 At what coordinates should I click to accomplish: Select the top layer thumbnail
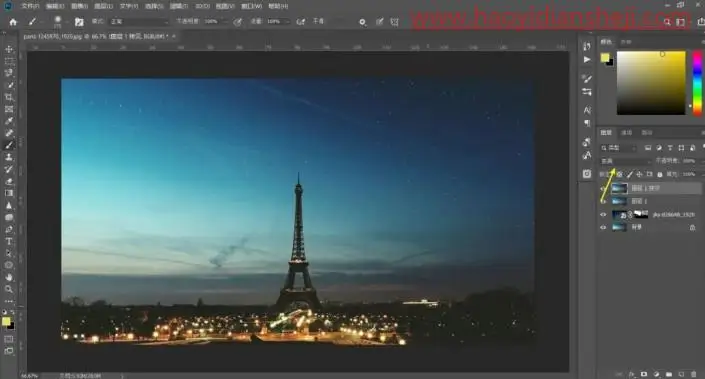619,188
